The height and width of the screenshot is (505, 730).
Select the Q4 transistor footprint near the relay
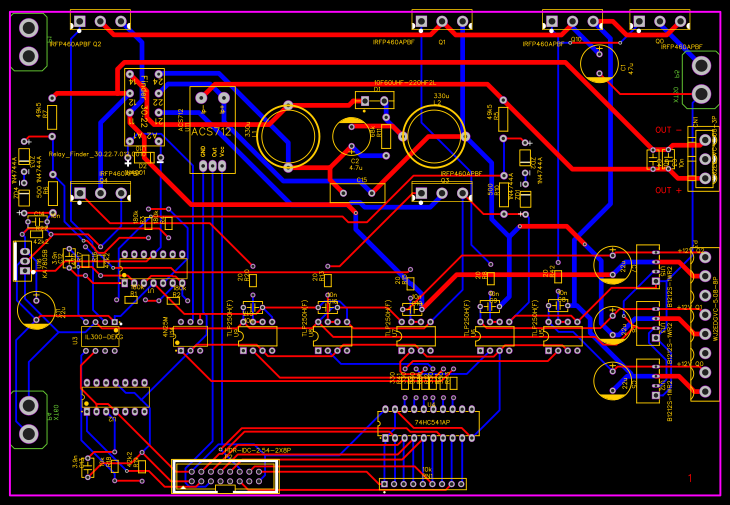coord(100,192)
